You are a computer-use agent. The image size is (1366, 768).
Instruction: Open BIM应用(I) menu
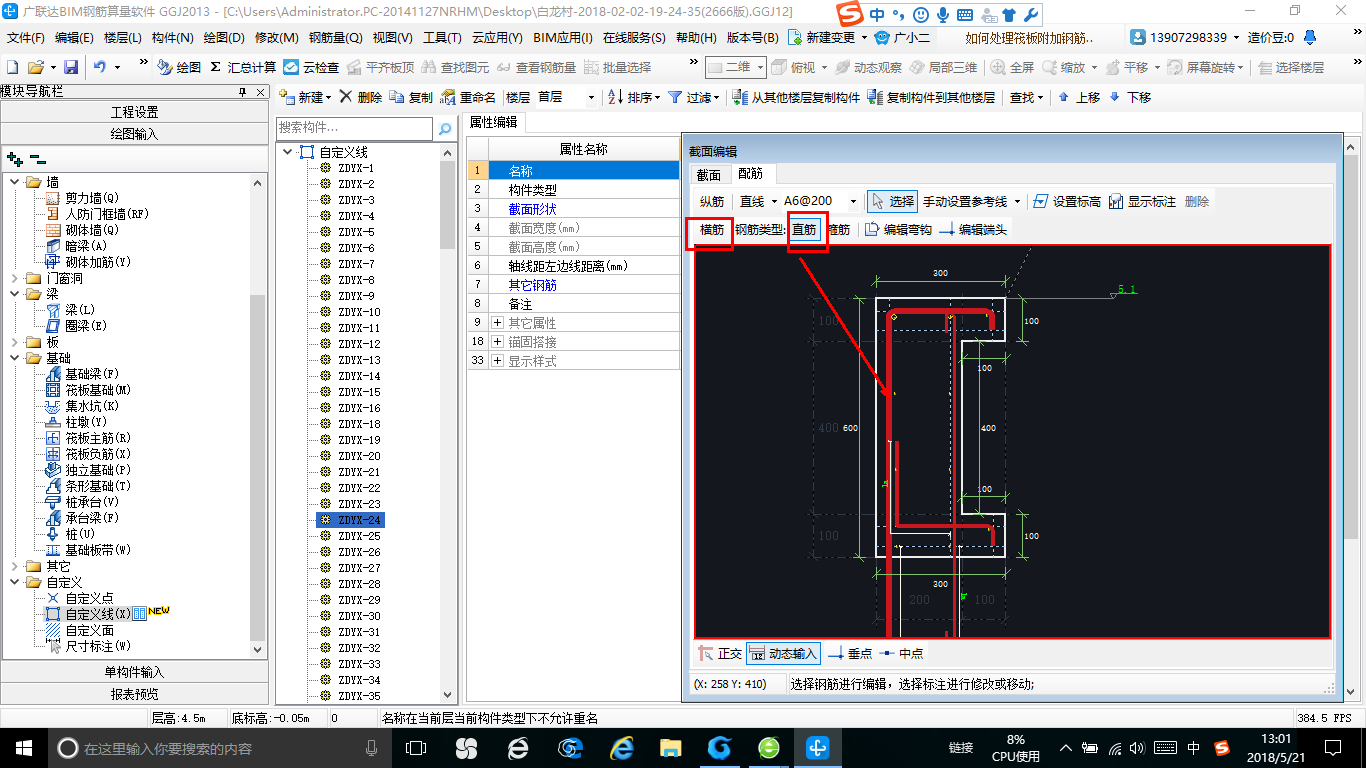563,37
